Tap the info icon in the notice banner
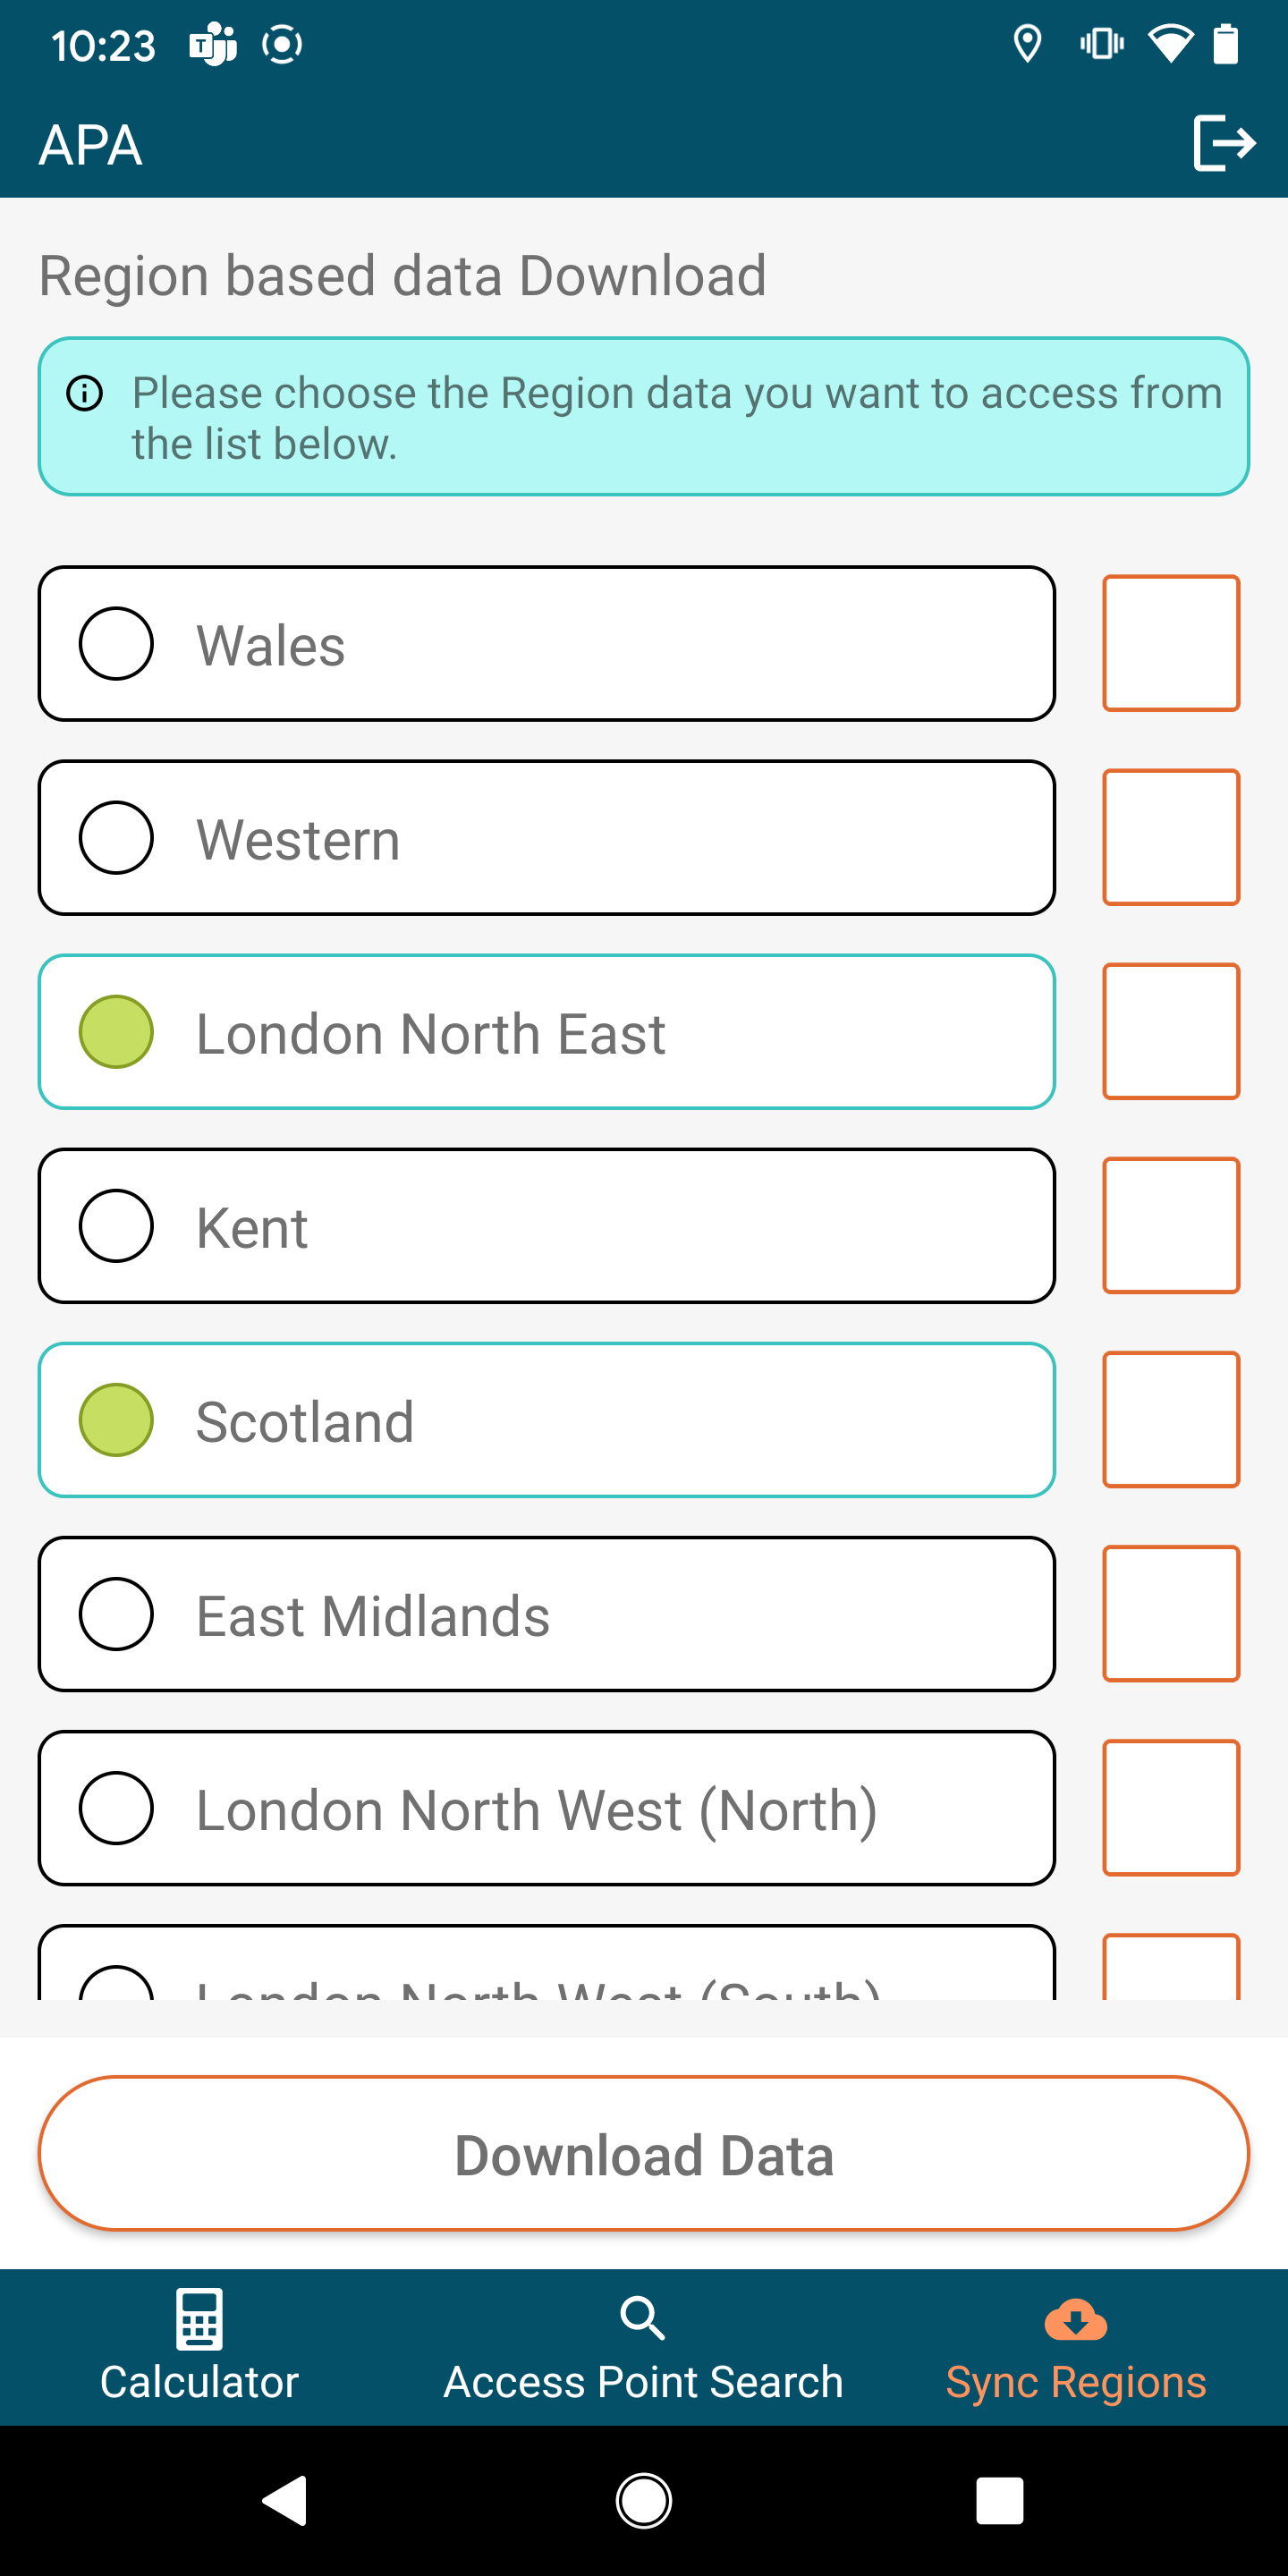 [85, 393]
